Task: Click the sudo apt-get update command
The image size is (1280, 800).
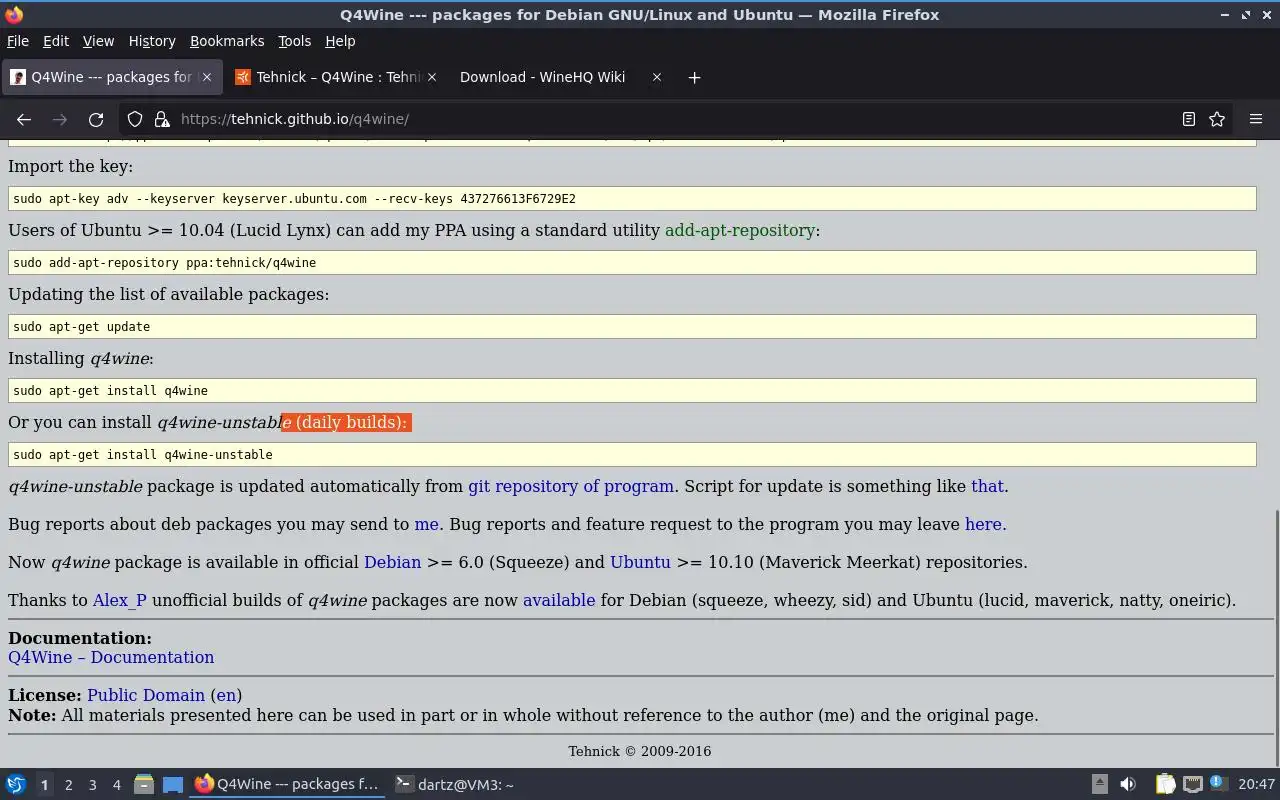Action: 632,327
